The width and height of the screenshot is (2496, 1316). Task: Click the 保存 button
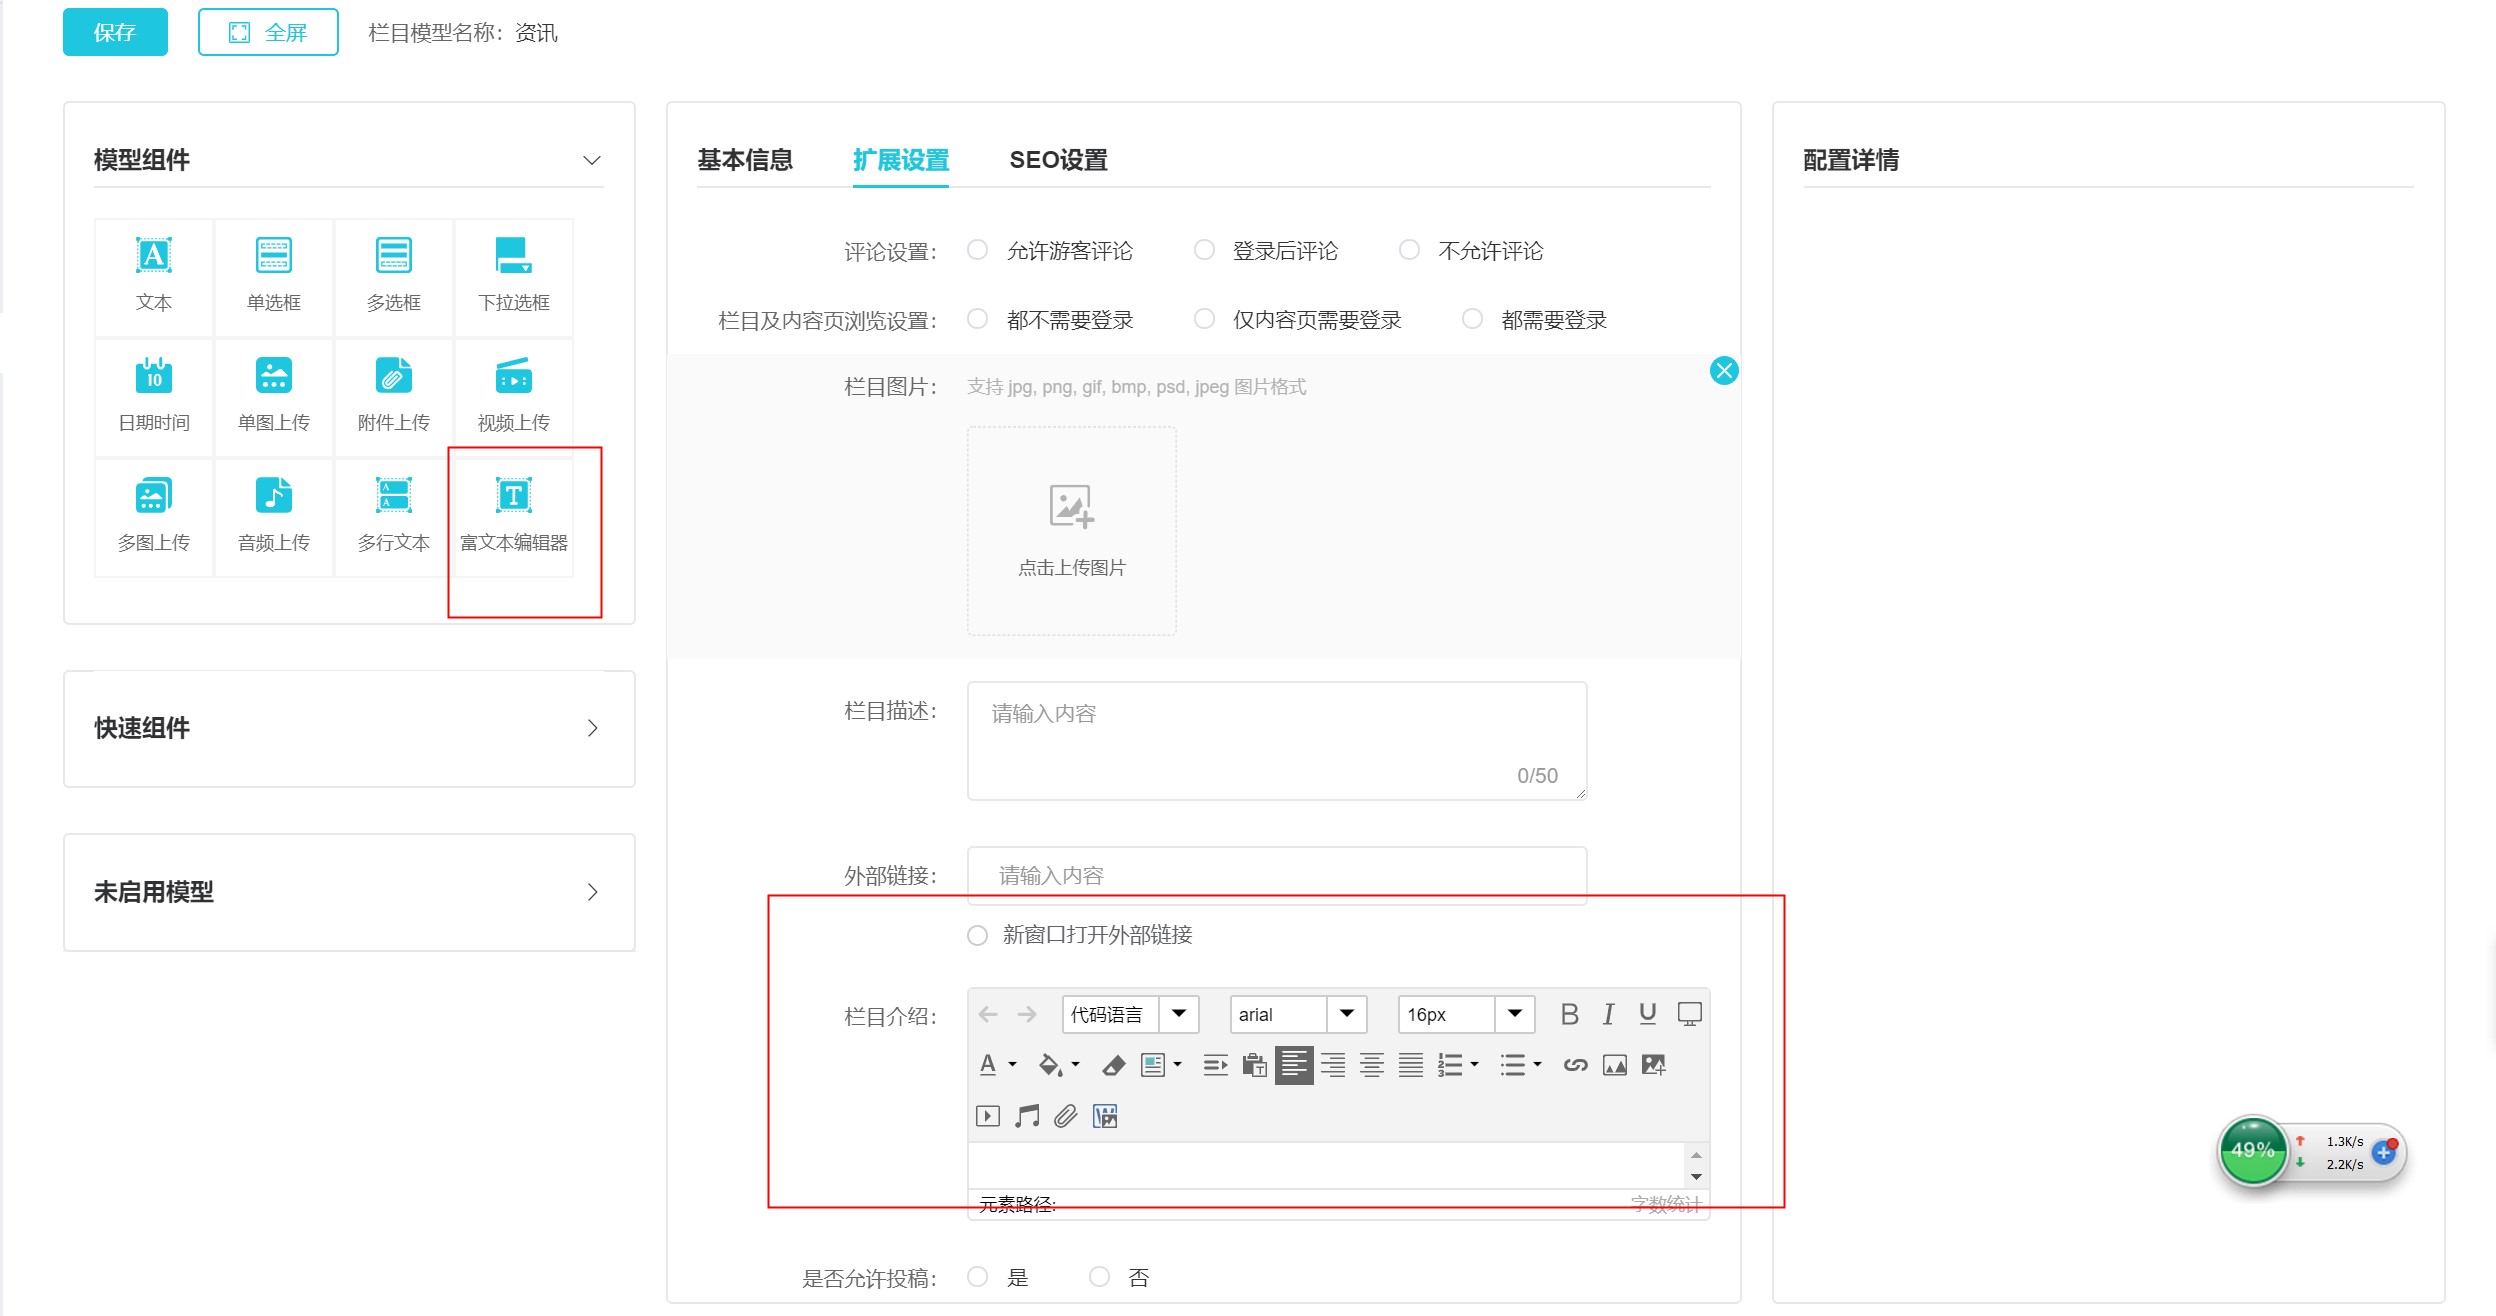pyautogui.click(x=115, y=32)
